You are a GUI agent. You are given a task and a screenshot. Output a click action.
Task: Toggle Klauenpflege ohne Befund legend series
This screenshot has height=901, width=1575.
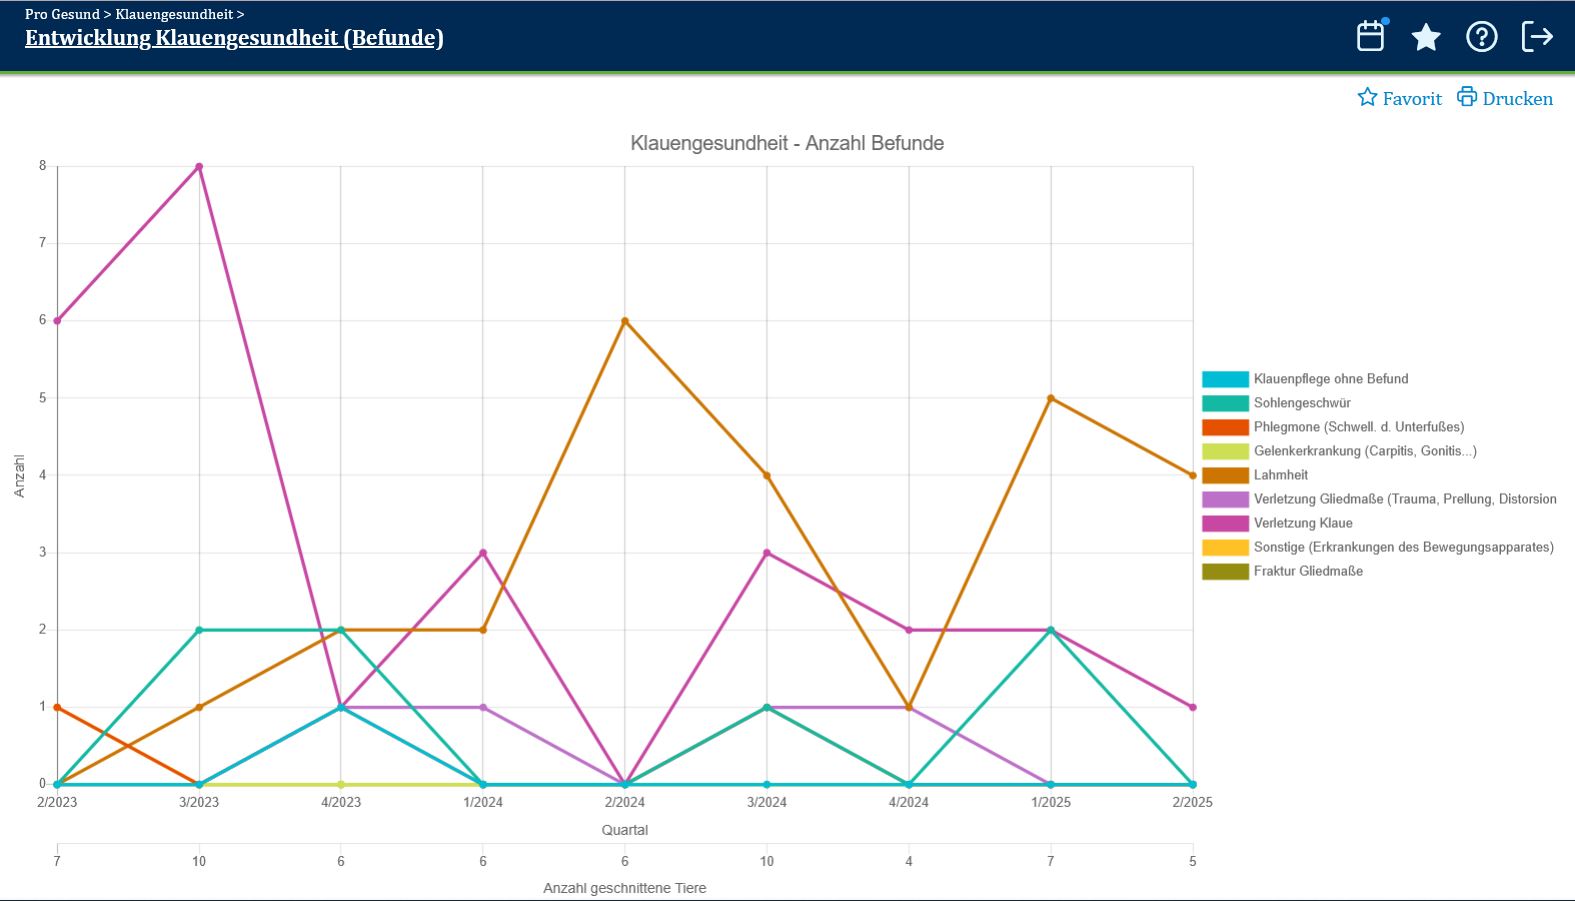(x=1330, y=379)
